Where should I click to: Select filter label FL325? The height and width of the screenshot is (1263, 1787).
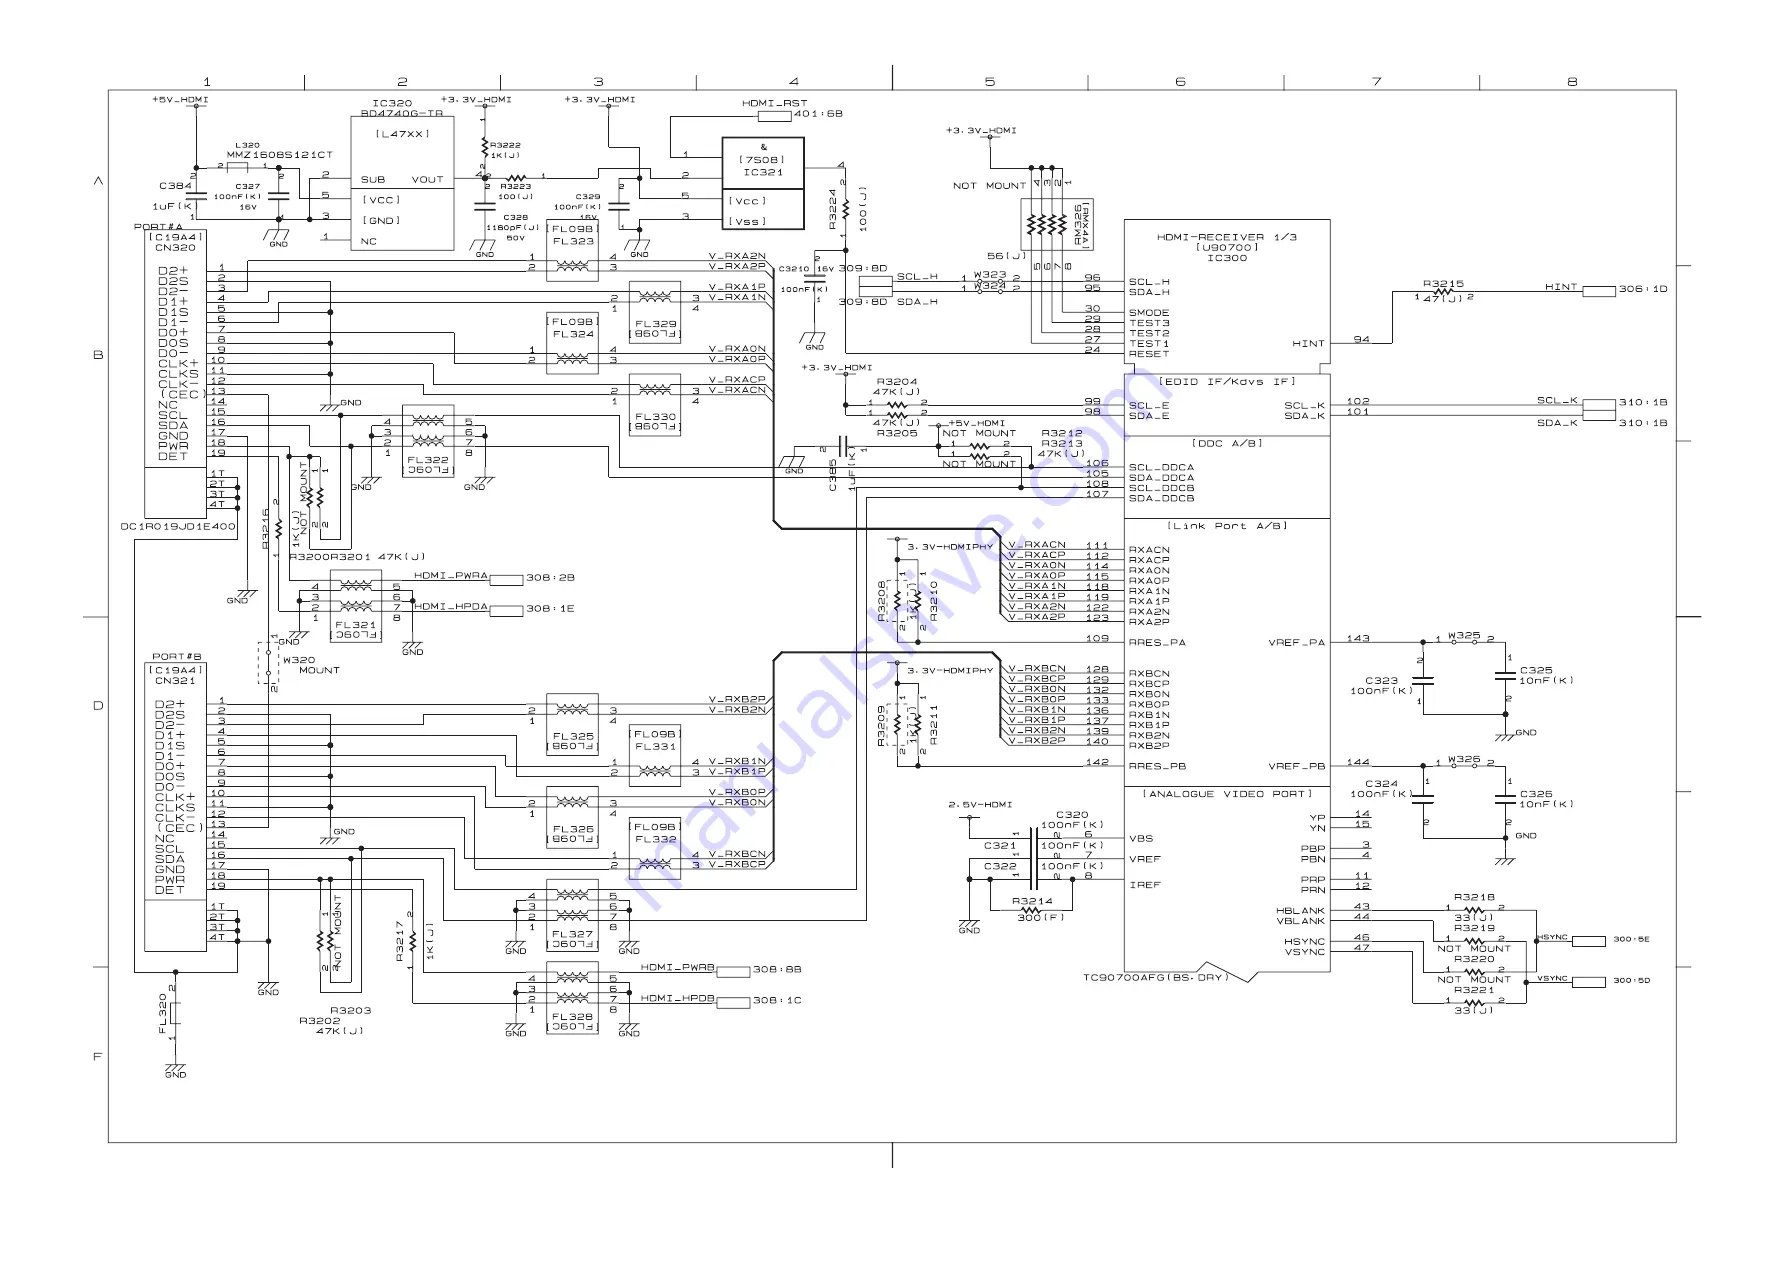point(573,736)
